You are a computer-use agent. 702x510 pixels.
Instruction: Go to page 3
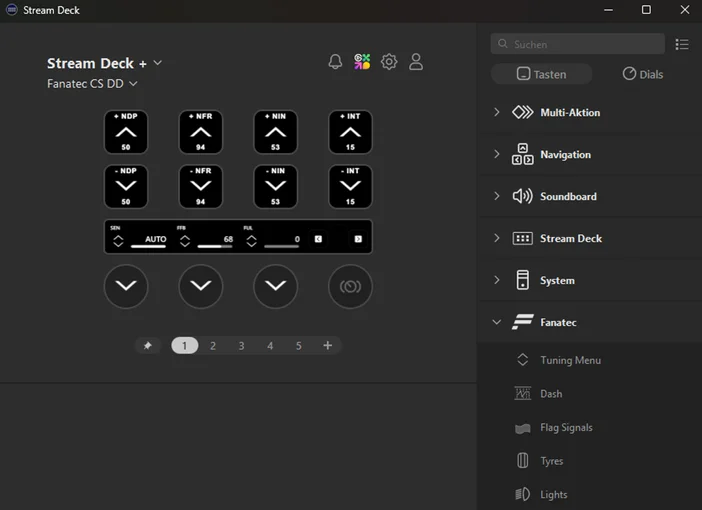pyautogui.click(x=241, y=346)
